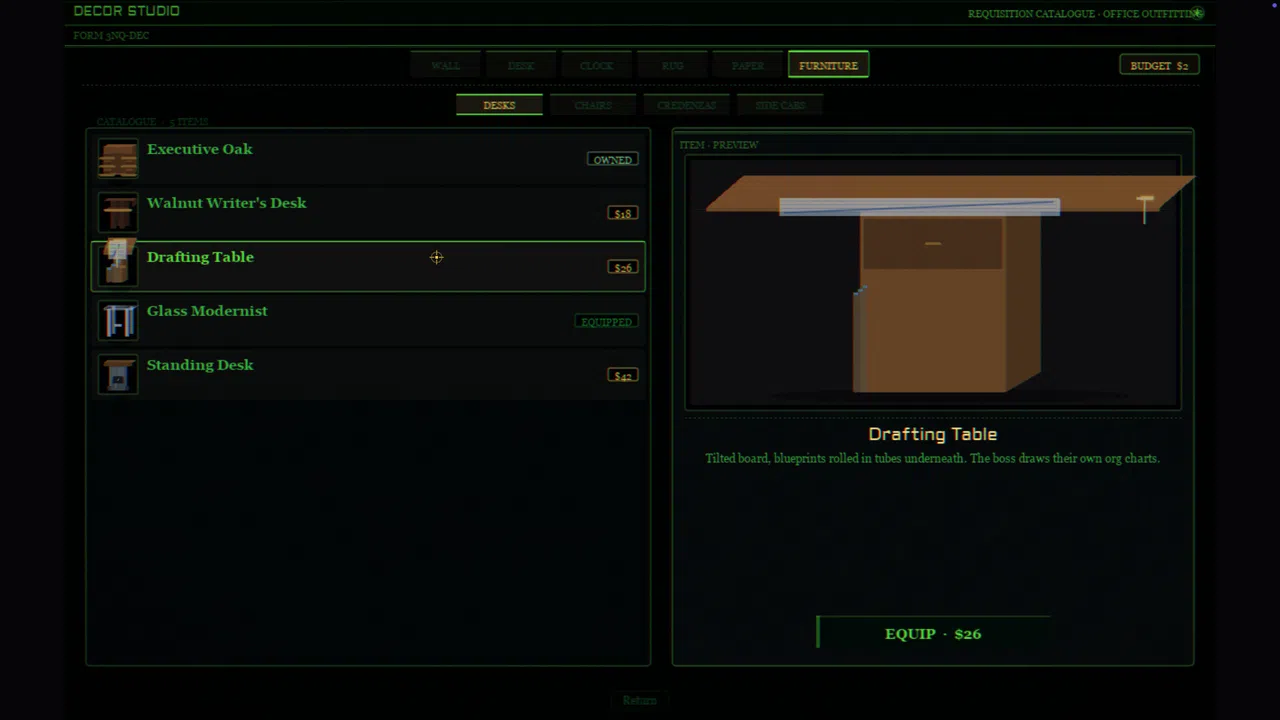This screenshot has height=720, width=1280.
Task: Open the Paper category tab
Action: pos(748,65)
